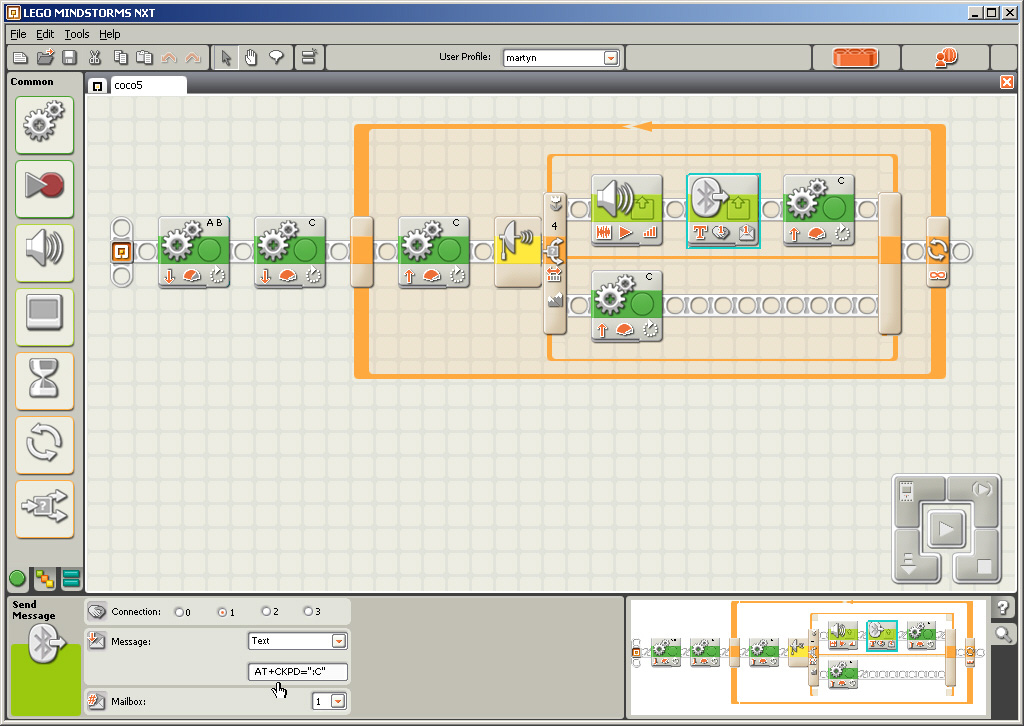Select the Display block in Common palette
1024x726 pixels.
[x=44, y=317]
